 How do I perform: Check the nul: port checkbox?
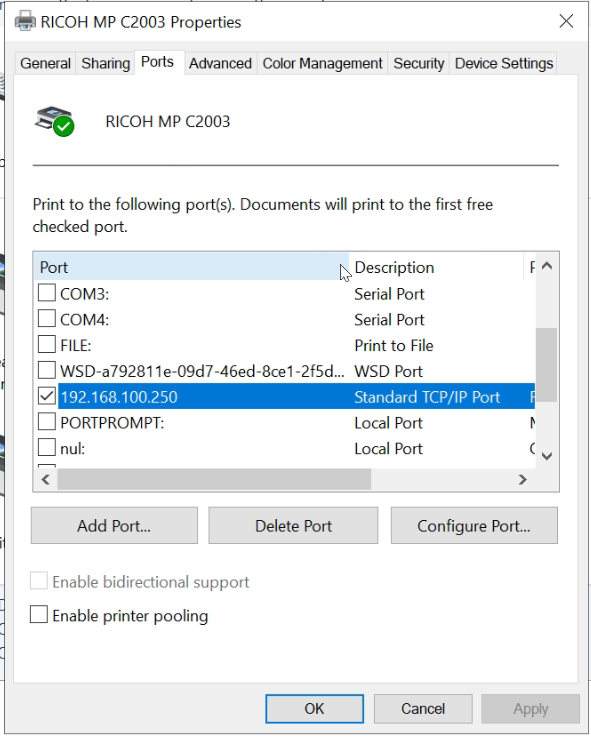pos(47,447)
